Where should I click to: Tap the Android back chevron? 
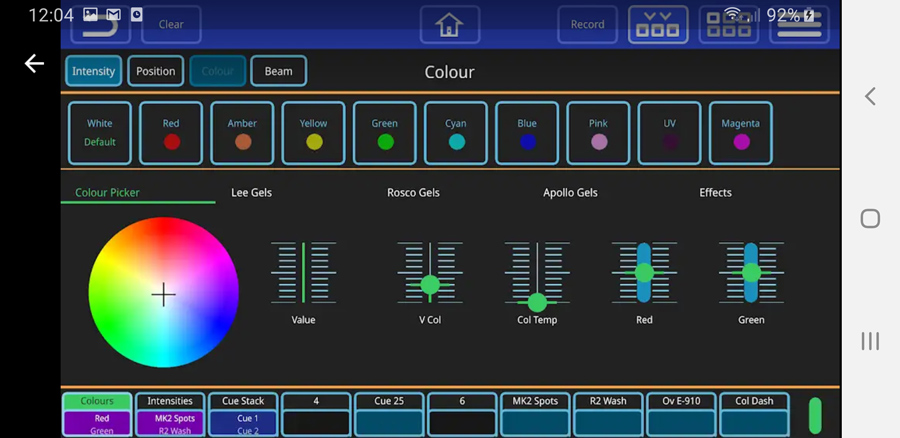(870, 96)
